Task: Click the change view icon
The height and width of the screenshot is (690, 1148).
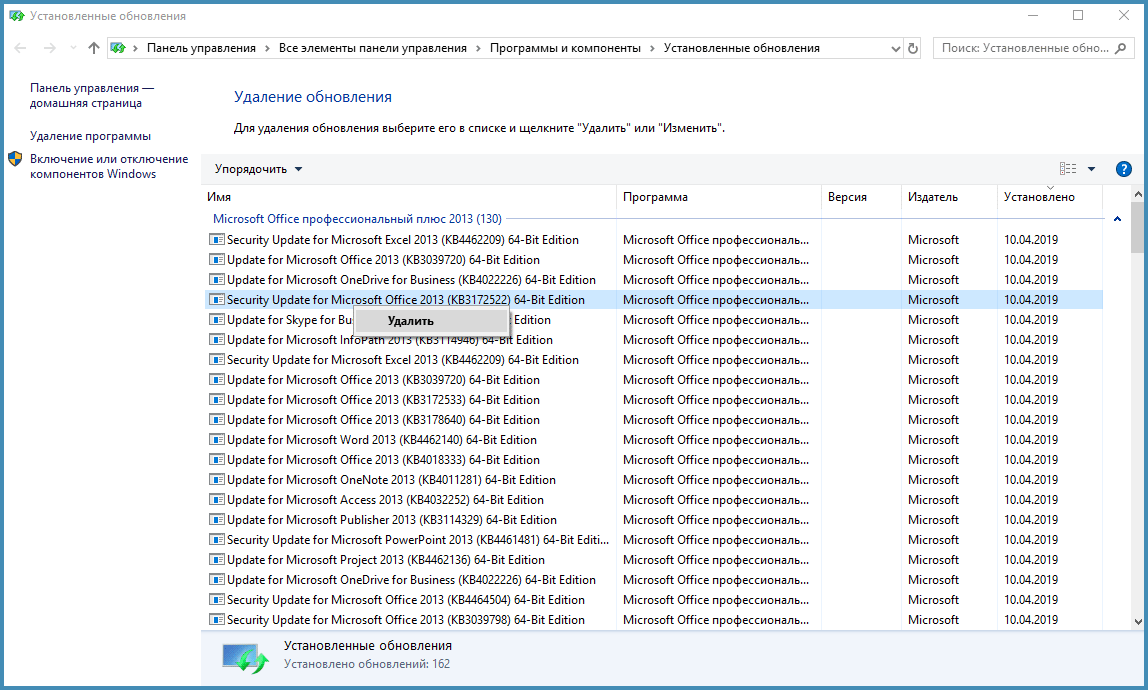Action: 1068,169
